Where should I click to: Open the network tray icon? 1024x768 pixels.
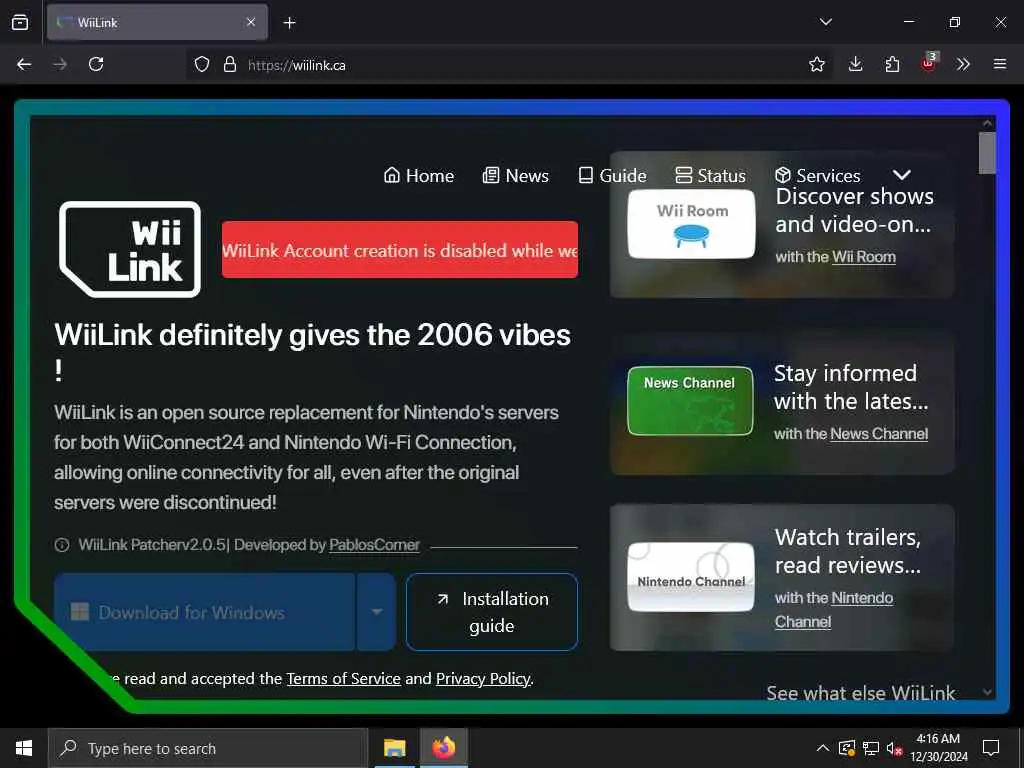[x=871, y=748]
